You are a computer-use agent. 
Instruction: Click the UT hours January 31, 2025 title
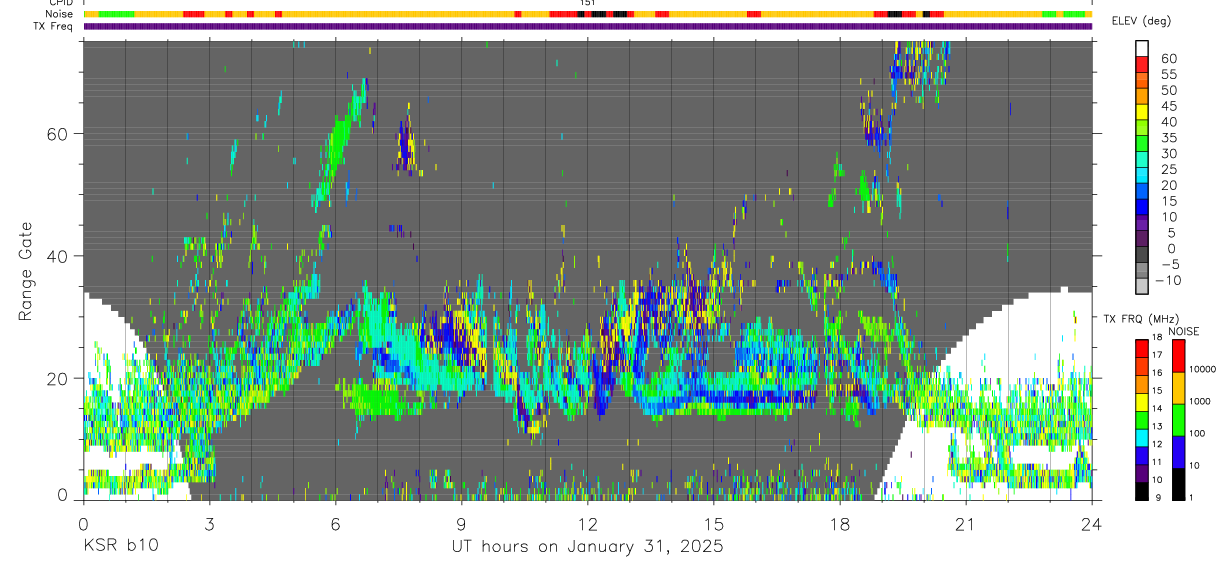[587, 547]
